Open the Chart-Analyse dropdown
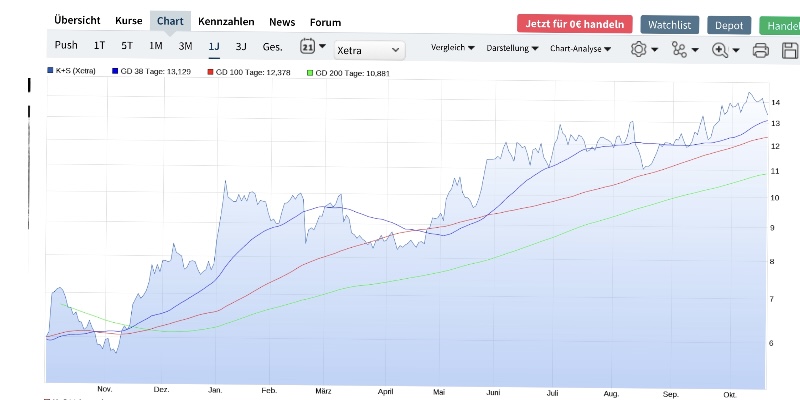The width and height of the screenshot is (800, 400). point(580,48)
